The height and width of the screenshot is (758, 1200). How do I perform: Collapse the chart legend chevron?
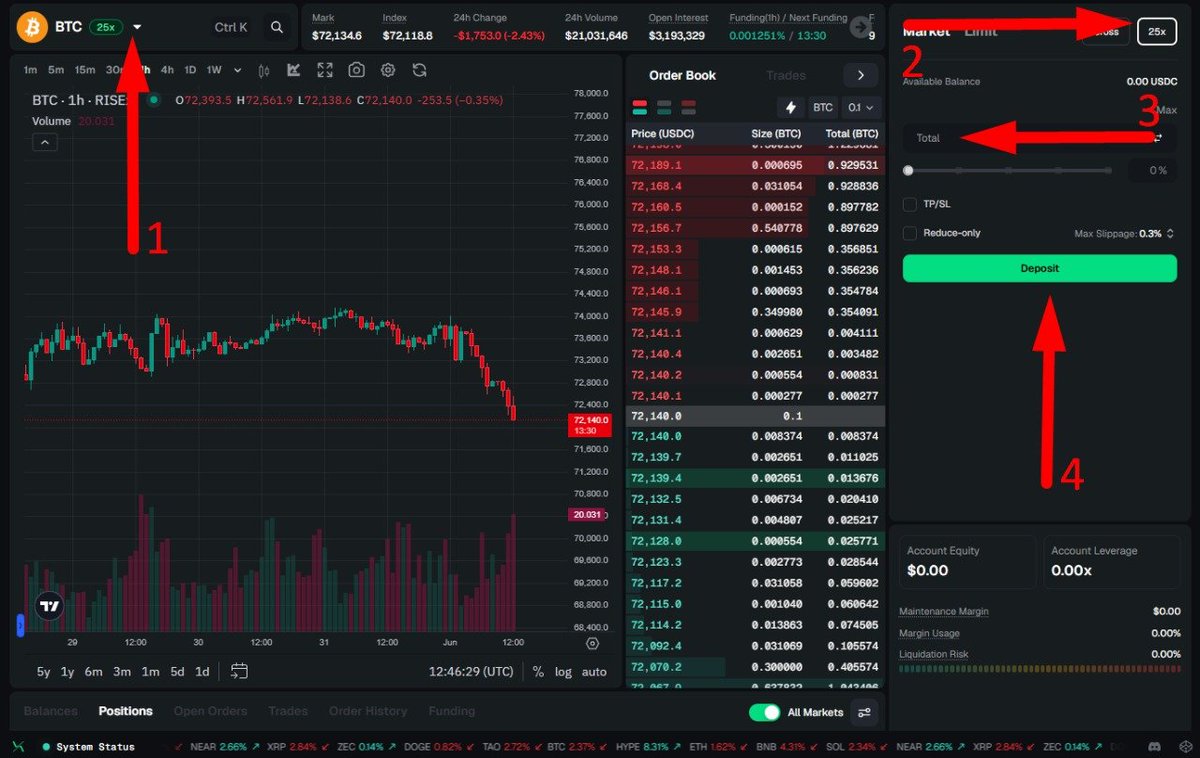click(45, 142)
